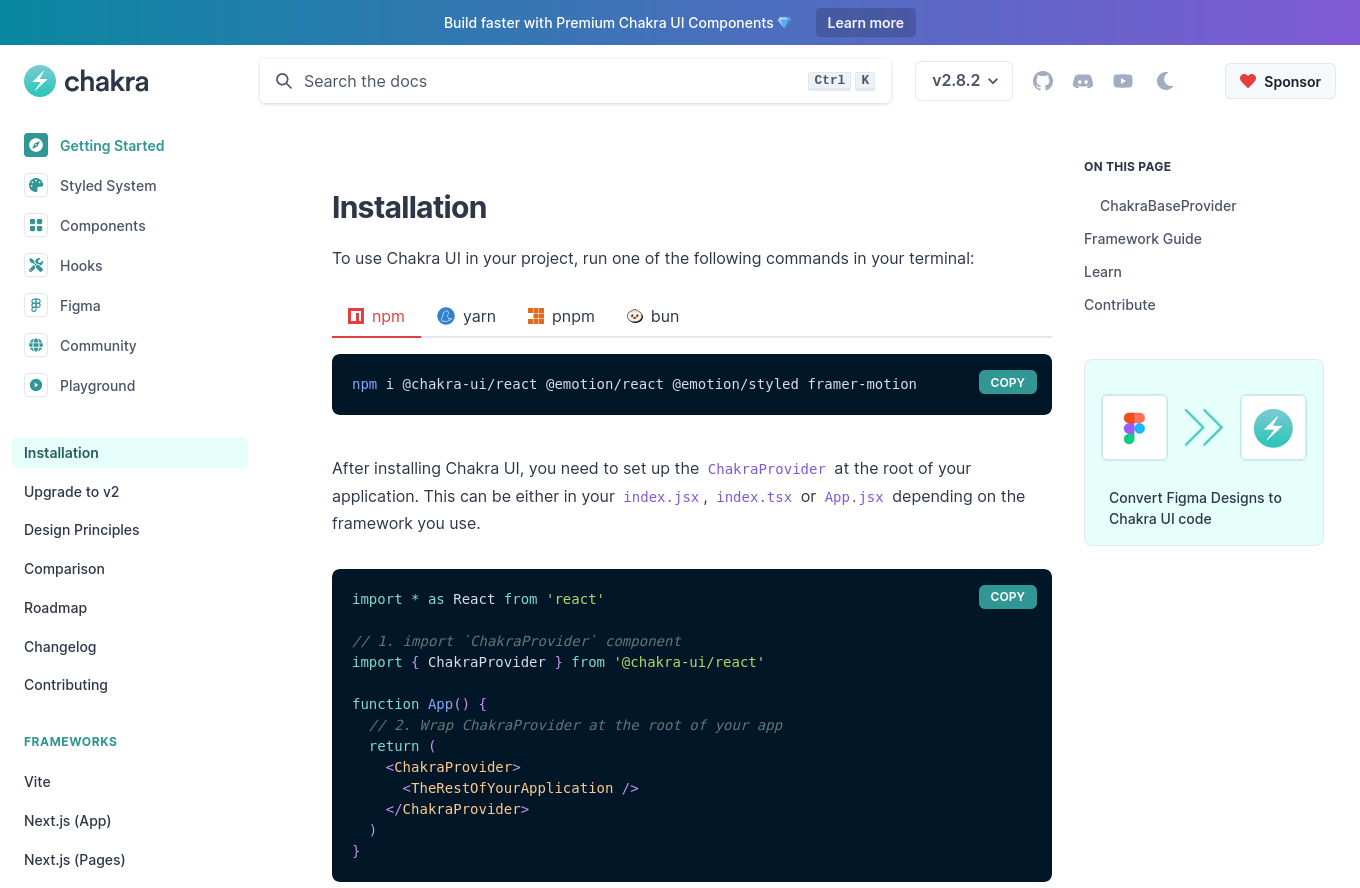Open Upgrade to v2 page

click(71, 491)
